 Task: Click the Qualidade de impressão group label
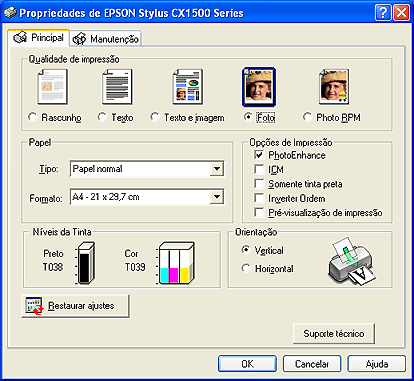click(x=74, y=59)
